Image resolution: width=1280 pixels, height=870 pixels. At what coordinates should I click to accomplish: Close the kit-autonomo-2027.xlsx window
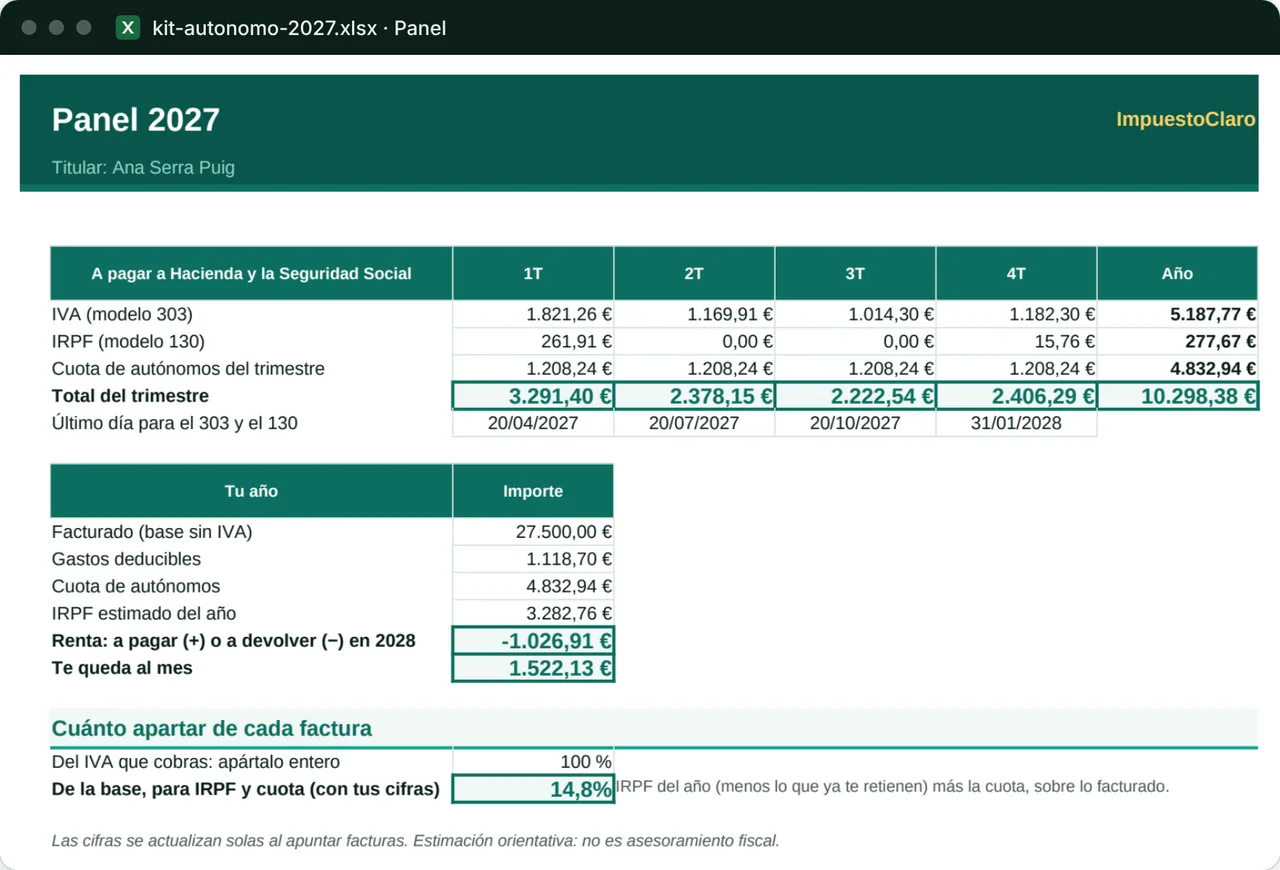point(29,28)
